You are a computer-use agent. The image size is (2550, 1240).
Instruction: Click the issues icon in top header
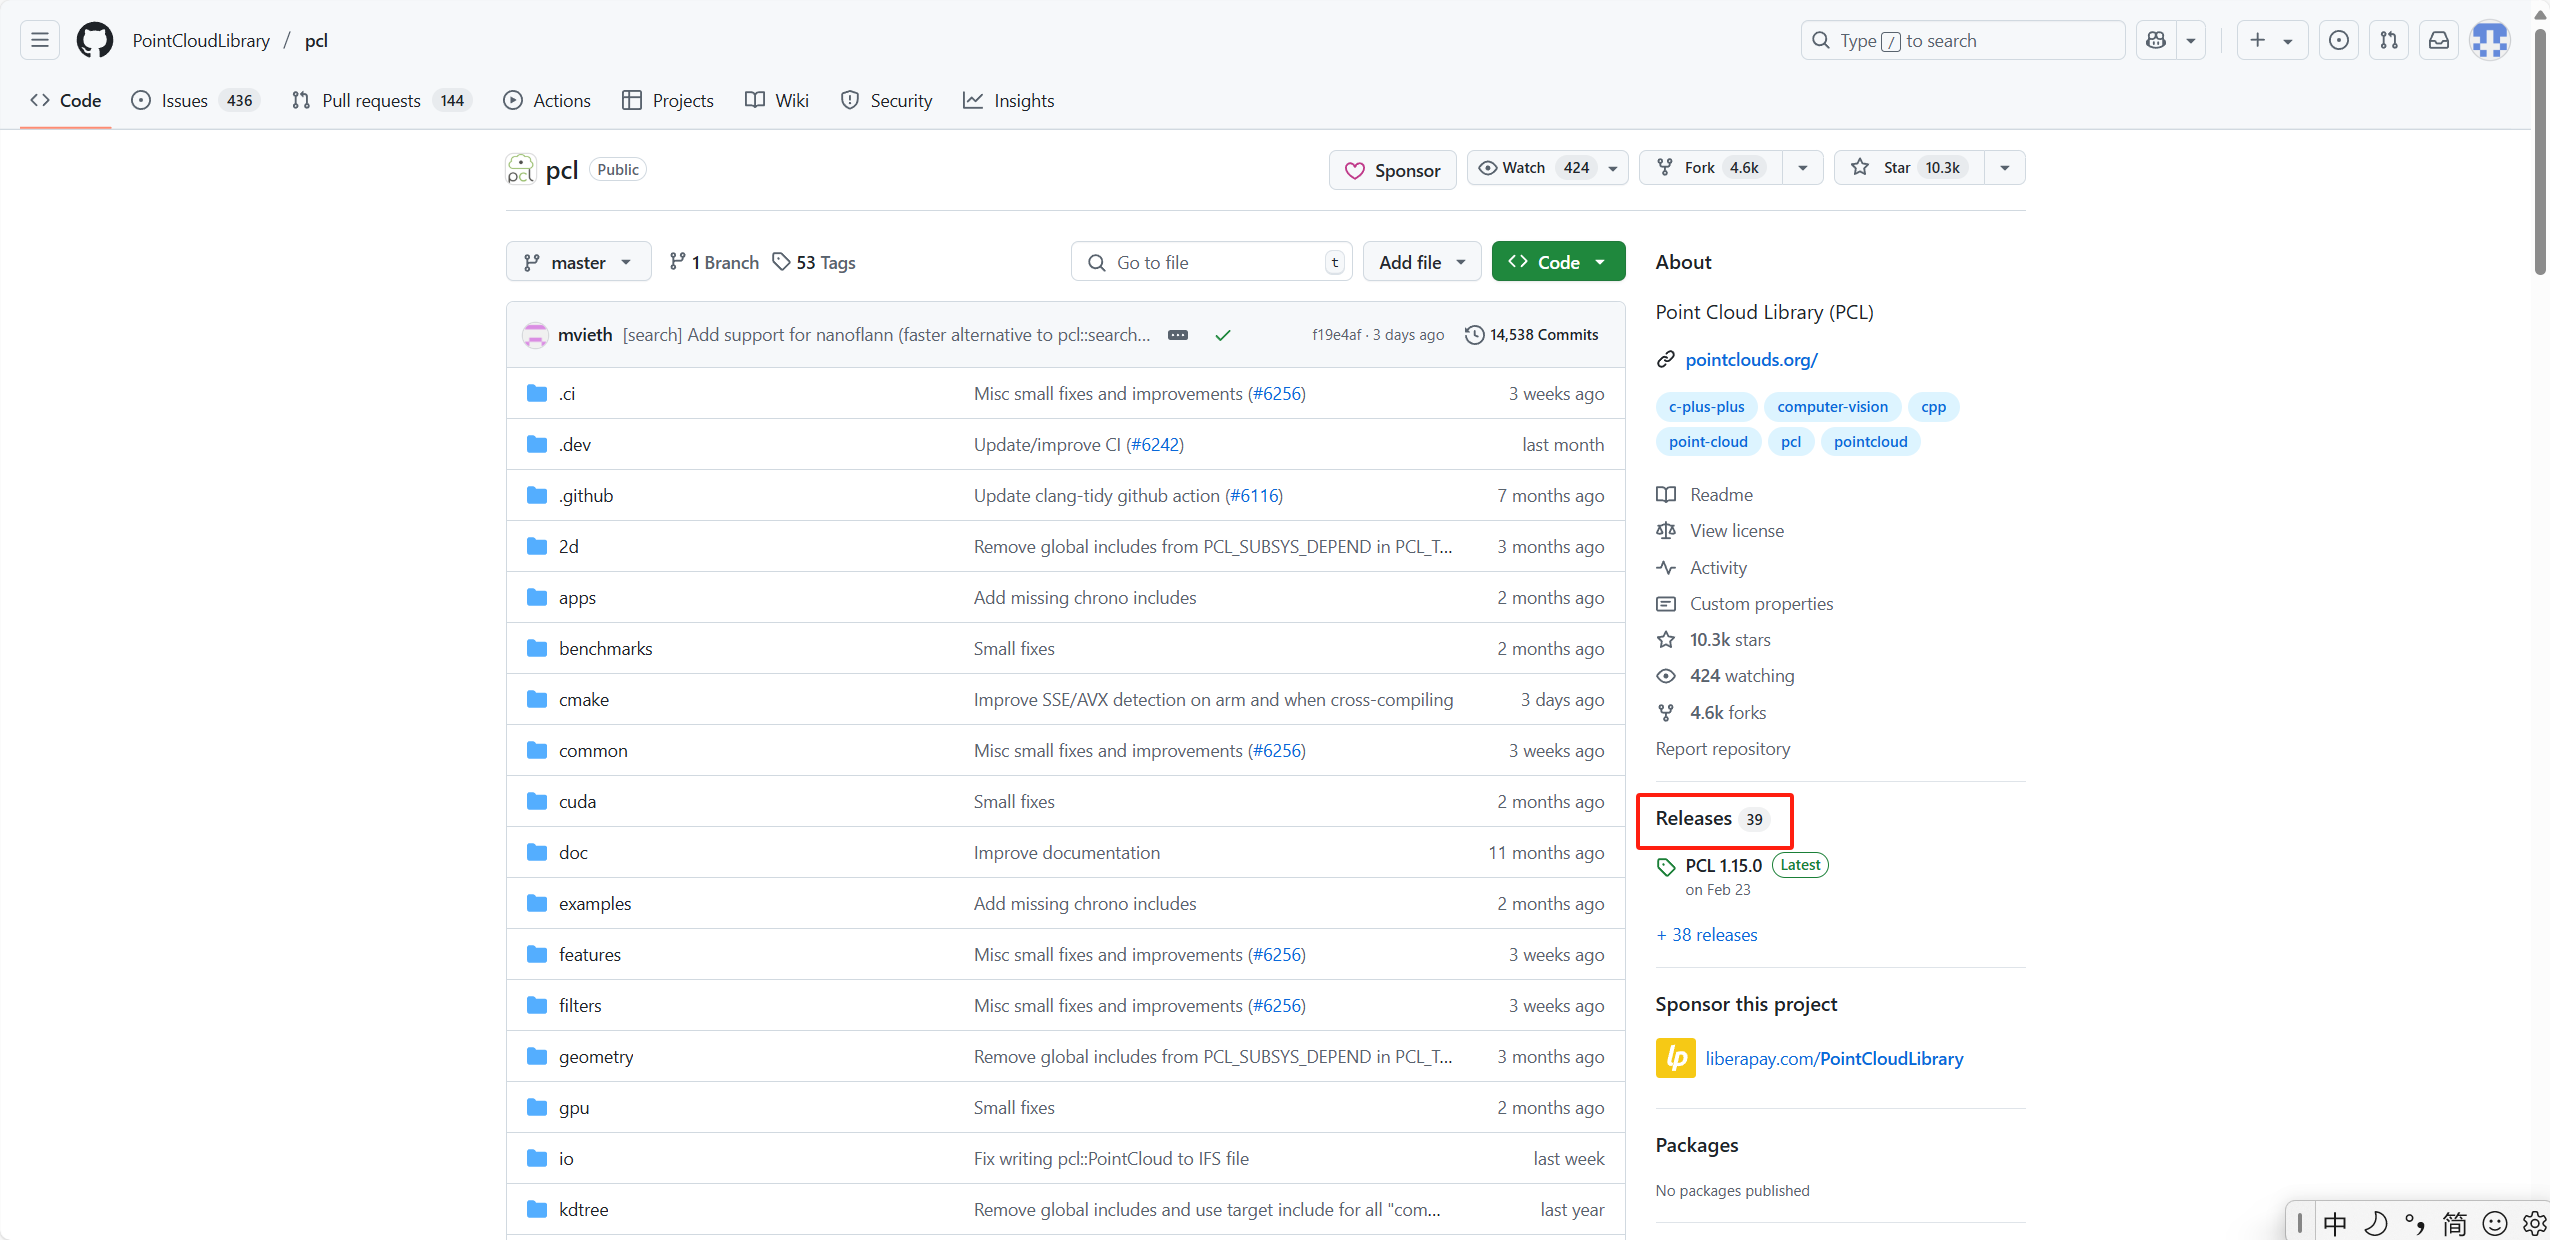coord(2338,40)
